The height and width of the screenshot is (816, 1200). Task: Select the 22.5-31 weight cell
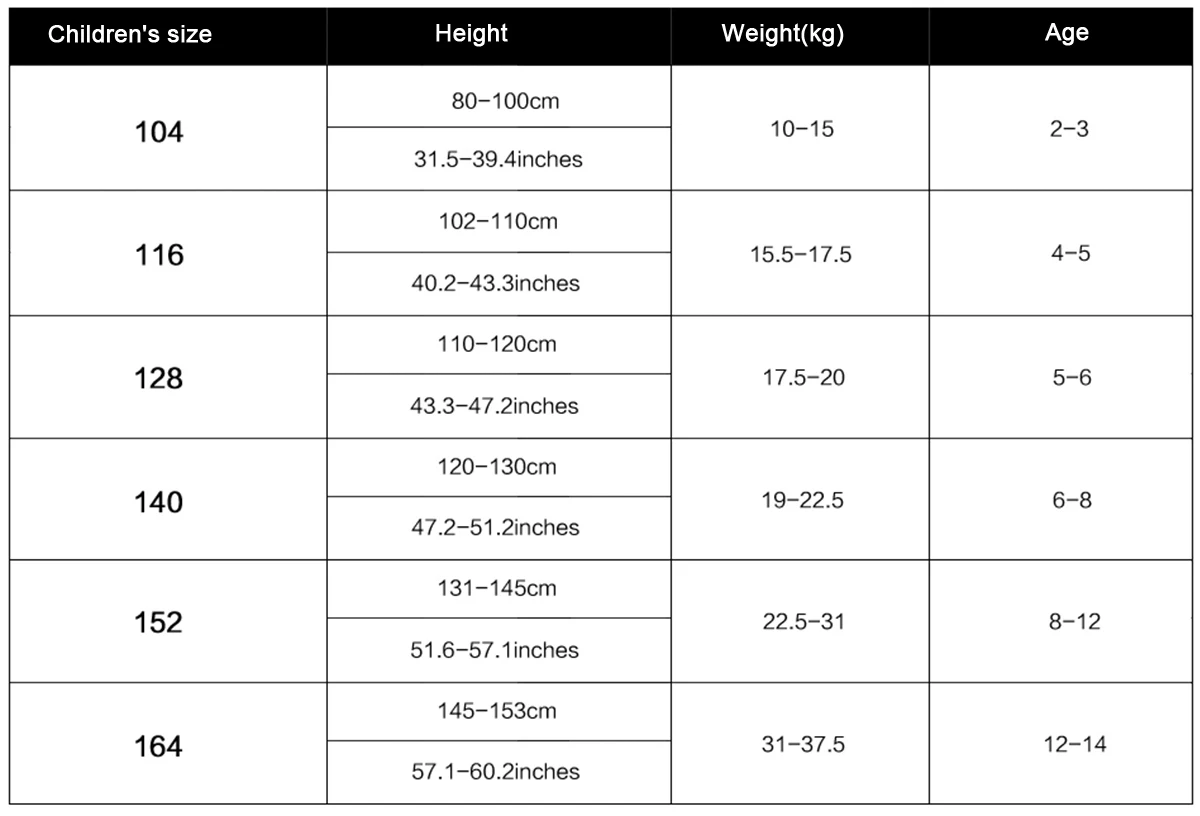(x=803, y=621)
